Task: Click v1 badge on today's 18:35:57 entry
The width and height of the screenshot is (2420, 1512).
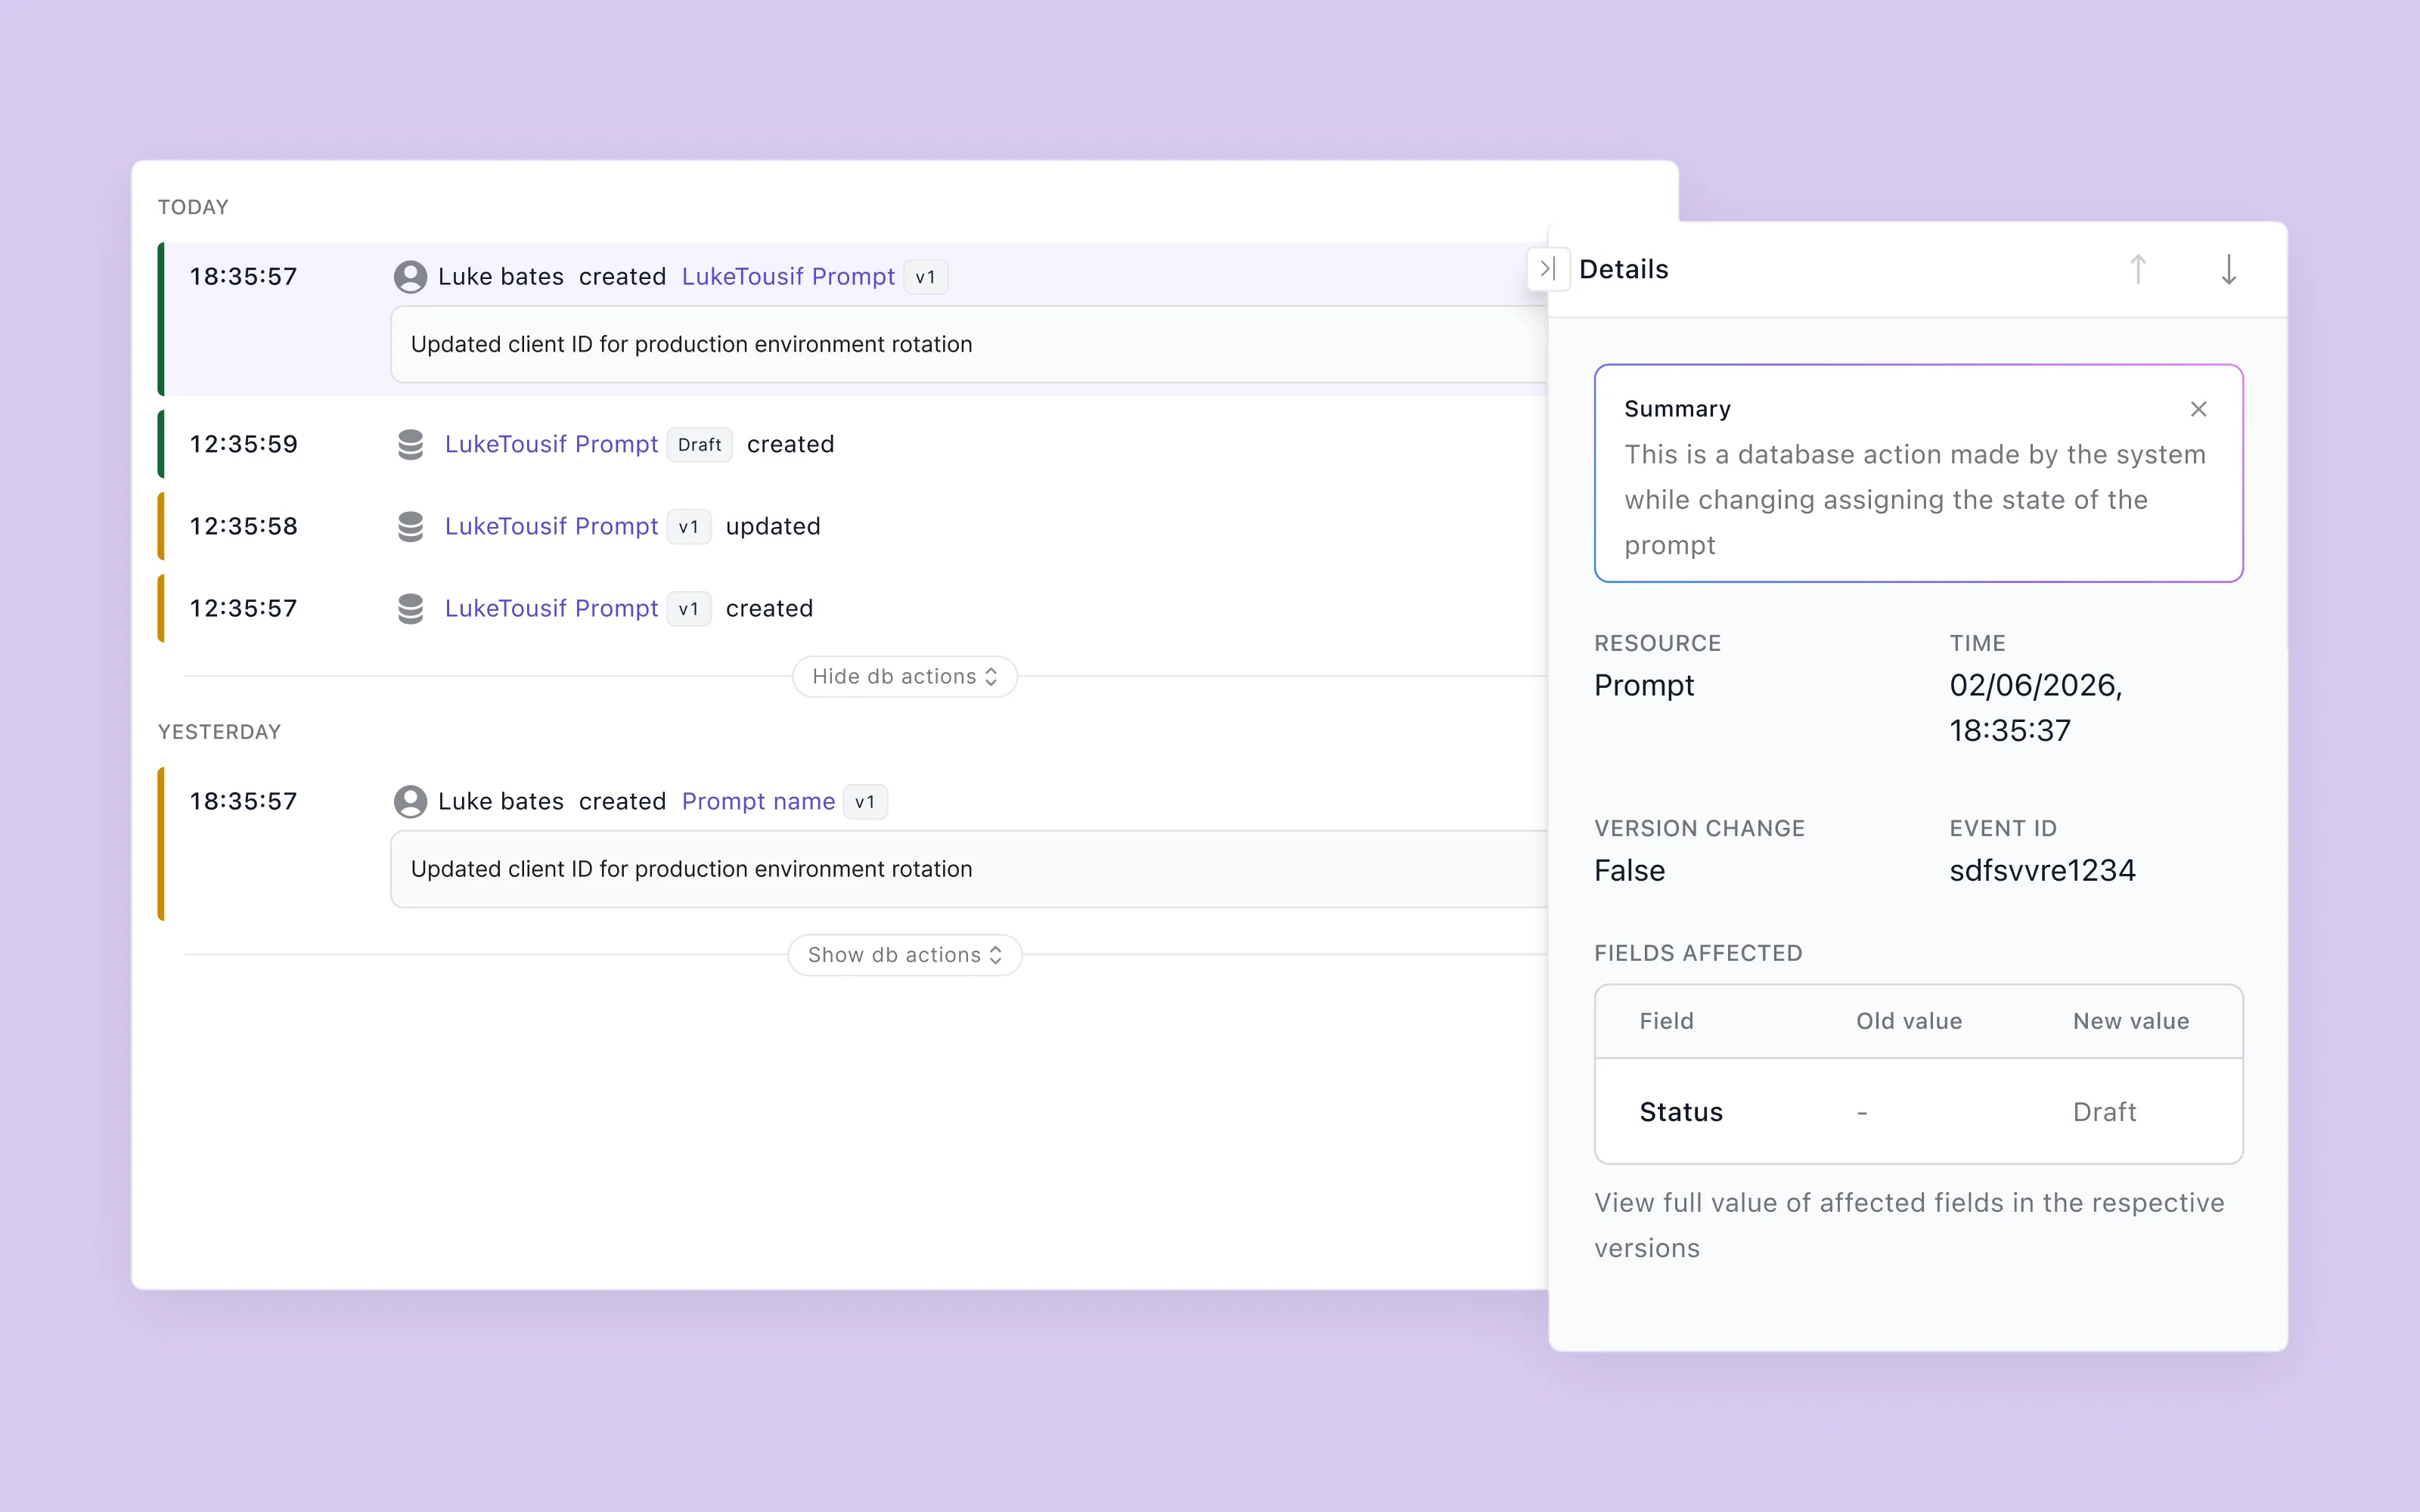Action: [925, 277]
